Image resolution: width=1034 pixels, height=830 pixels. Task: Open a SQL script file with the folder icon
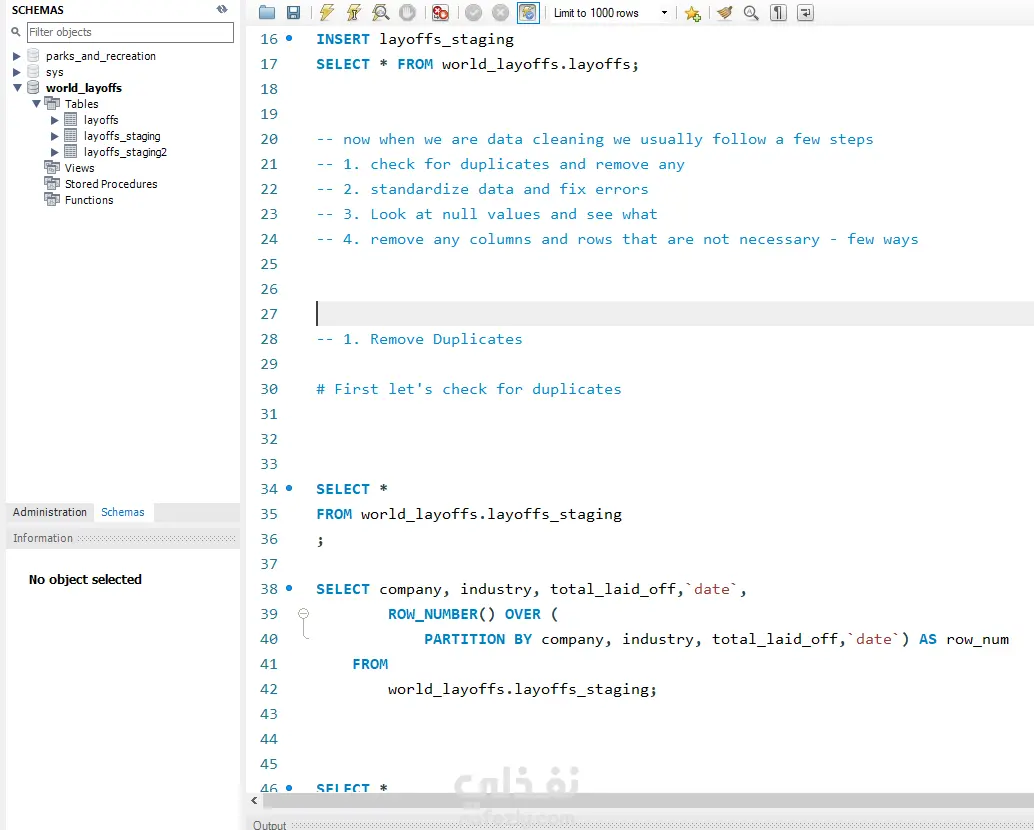[267, 13]
